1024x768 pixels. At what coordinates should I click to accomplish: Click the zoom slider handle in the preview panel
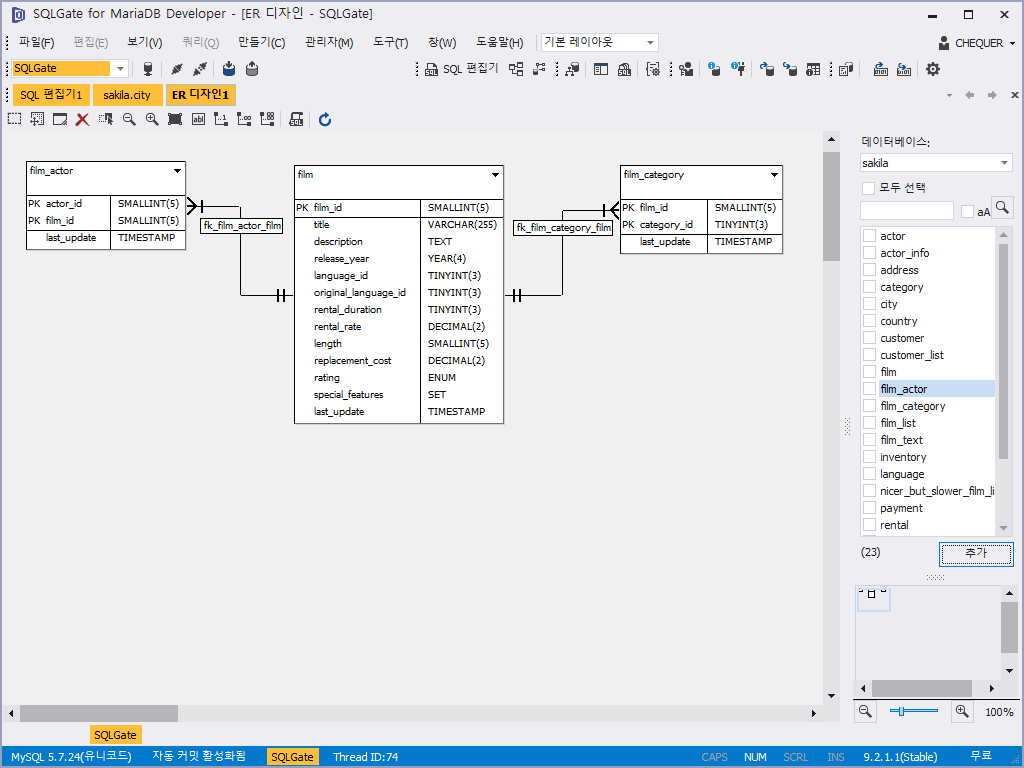(x=901, y=711)
